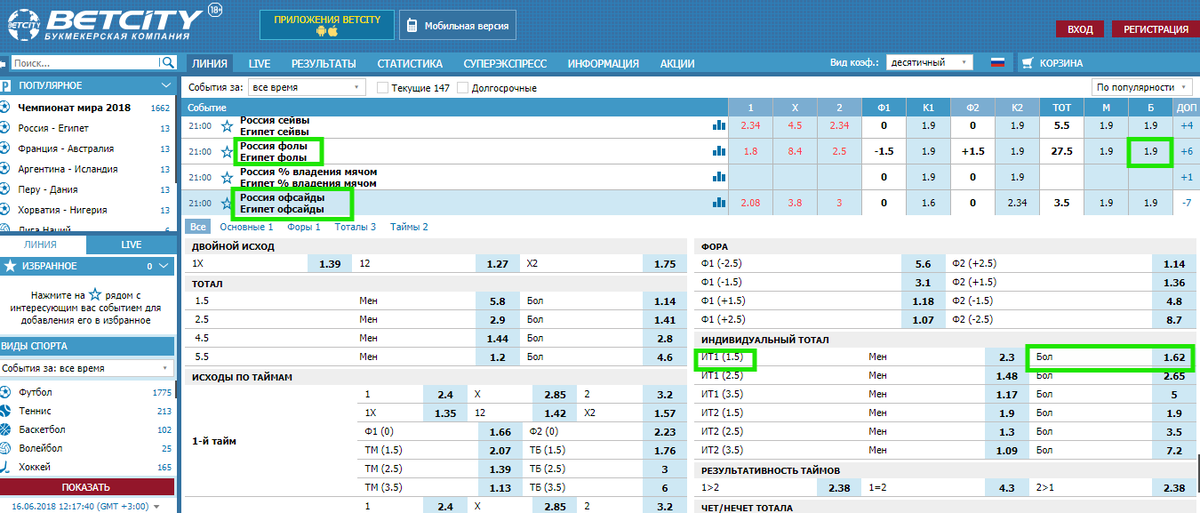This screenshot has width=1200, height=513.
Task: Switch to the Основные 1 tab
Action: [x=246, y=227]
